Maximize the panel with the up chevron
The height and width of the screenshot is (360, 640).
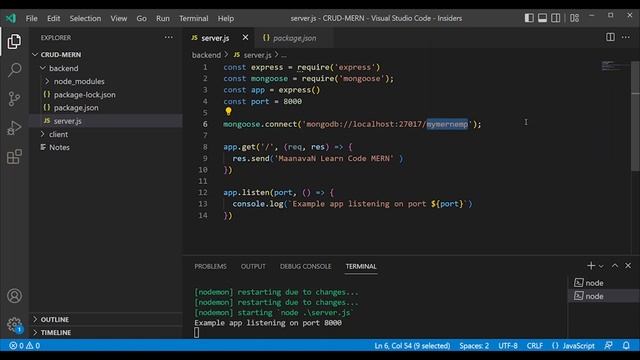coord(615,266)
